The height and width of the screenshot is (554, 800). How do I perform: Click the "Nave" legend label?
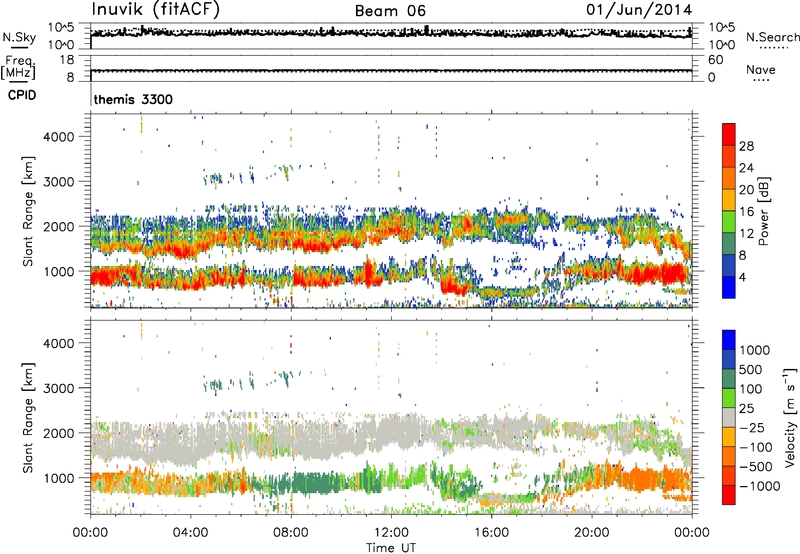761,69
